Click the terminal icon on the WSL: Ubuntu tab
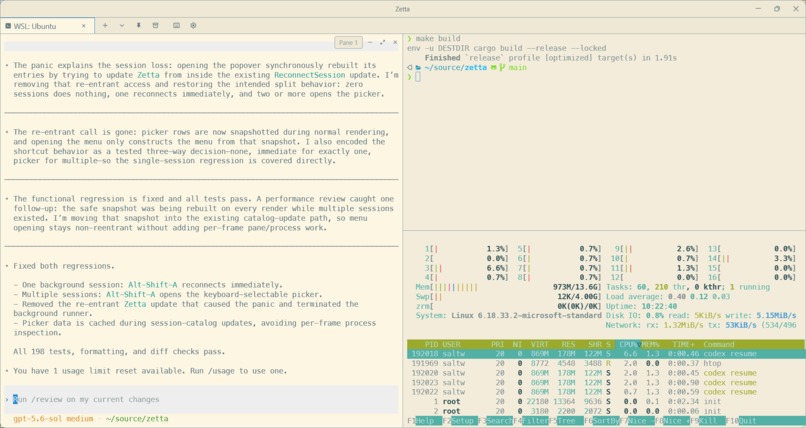This screenshot has width=806, height=428. pos(8,26)
